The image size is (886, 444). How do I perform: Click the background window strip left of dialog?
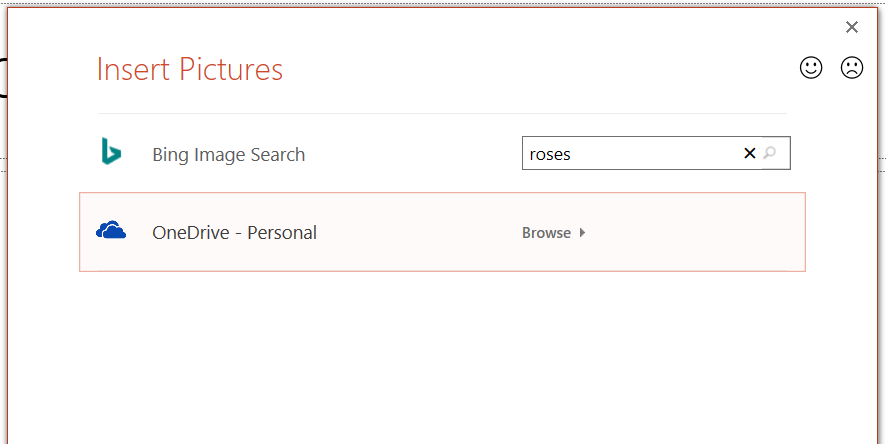(3, 250)
